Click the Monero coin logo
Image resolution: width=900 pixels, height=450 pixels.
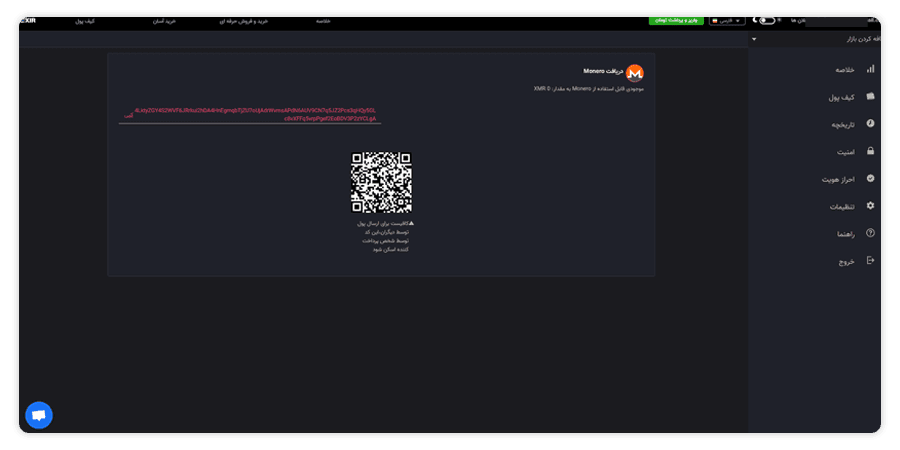(634, 73)
